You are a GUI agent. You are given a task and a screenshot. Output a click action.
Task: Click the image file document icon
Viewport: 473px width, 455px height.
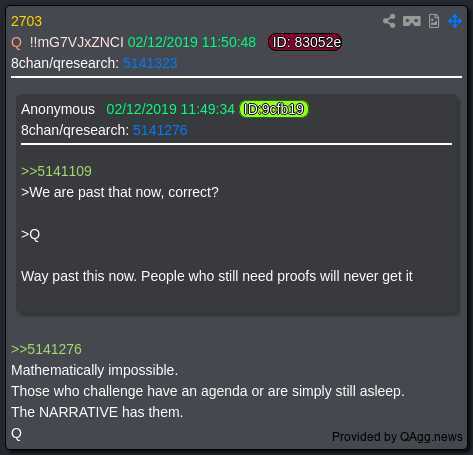[x=434, y=21]
